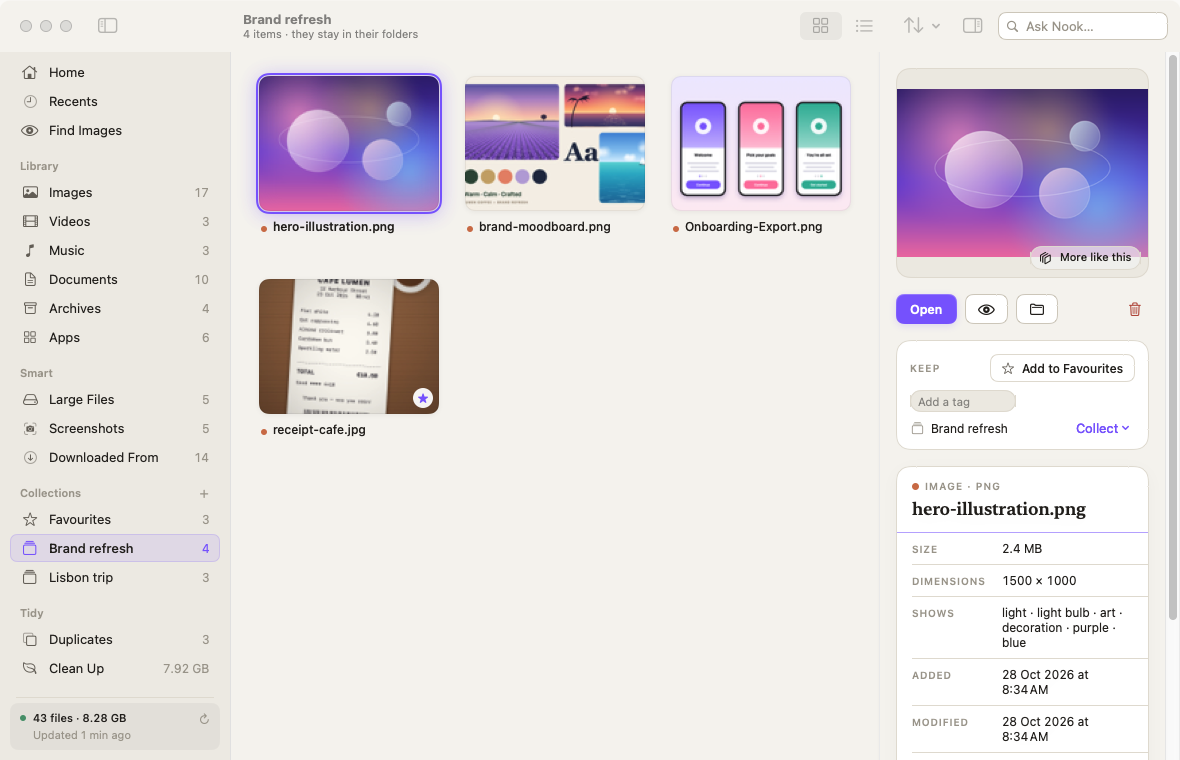Click Add to Favourites button

pyautogui.click(x=1062, y=369)
